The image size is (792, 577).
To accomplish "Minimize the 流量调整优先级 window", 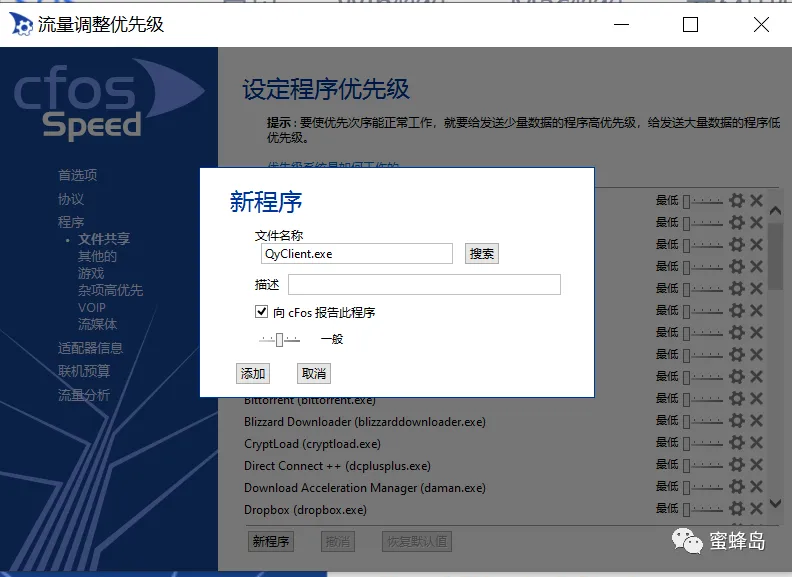I will (x=621, y=24).
